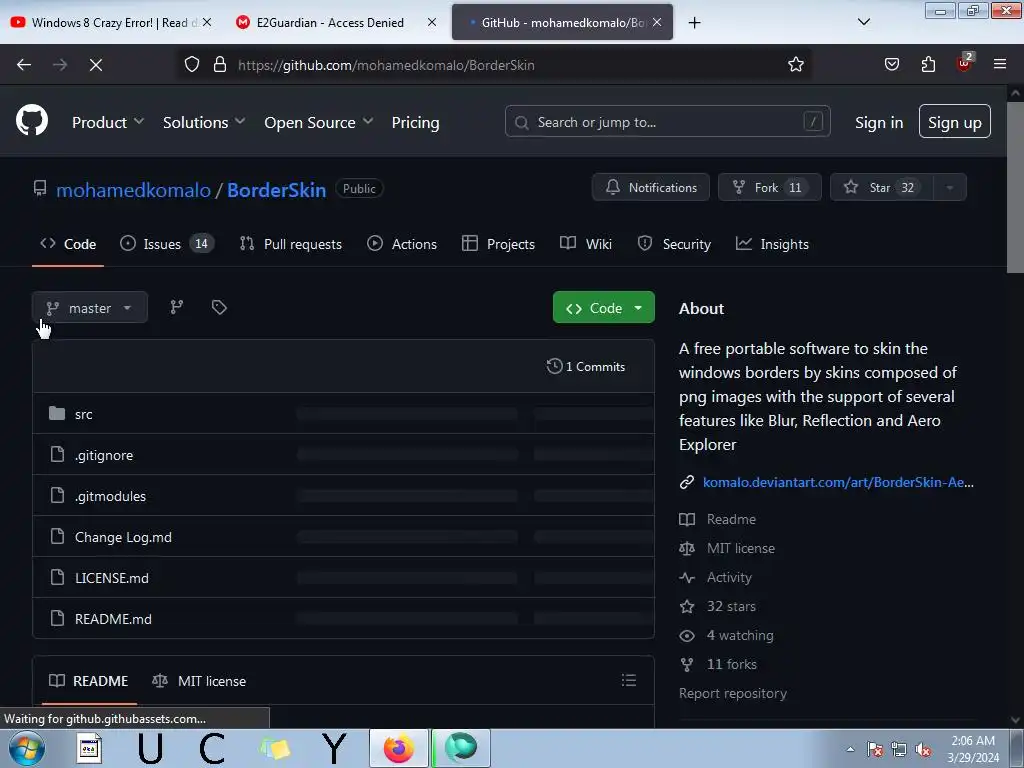Screen dimensions: 1024x768
Task: Open the Wiki tab
Action: (x=586, y=244)
